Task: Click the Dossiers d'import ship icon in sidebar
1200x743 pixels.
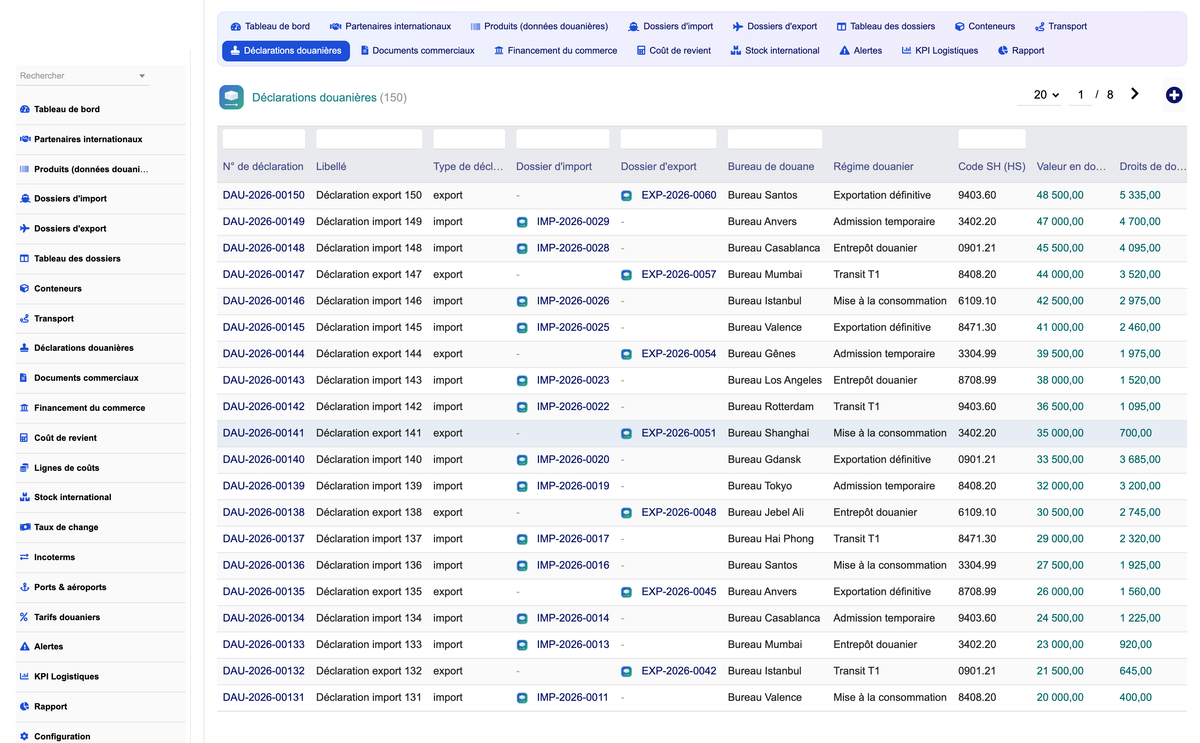Action: pos(25,199)
